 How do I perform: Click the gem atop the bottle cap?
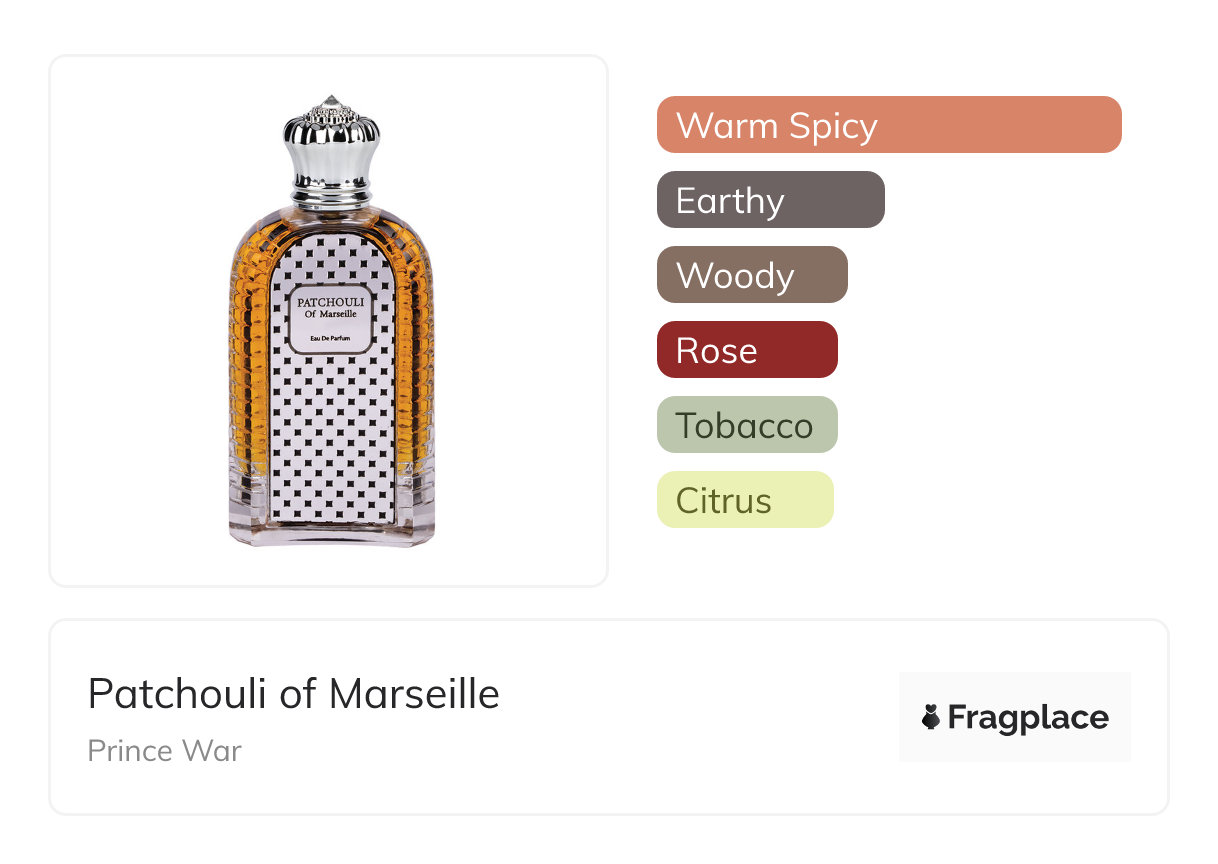pyautogui.click(x=331, y=102)
